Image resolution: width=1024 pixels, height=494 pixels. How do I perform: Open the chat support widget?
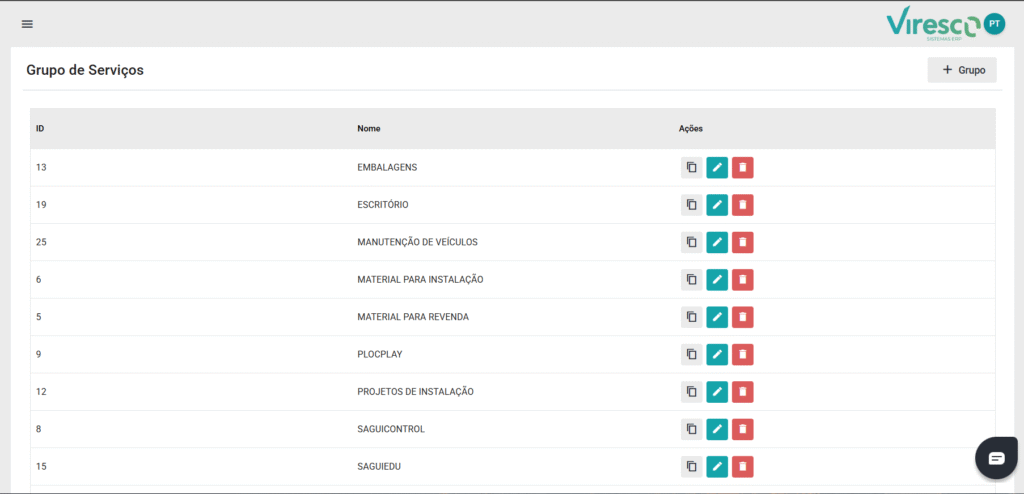point(996,458)
